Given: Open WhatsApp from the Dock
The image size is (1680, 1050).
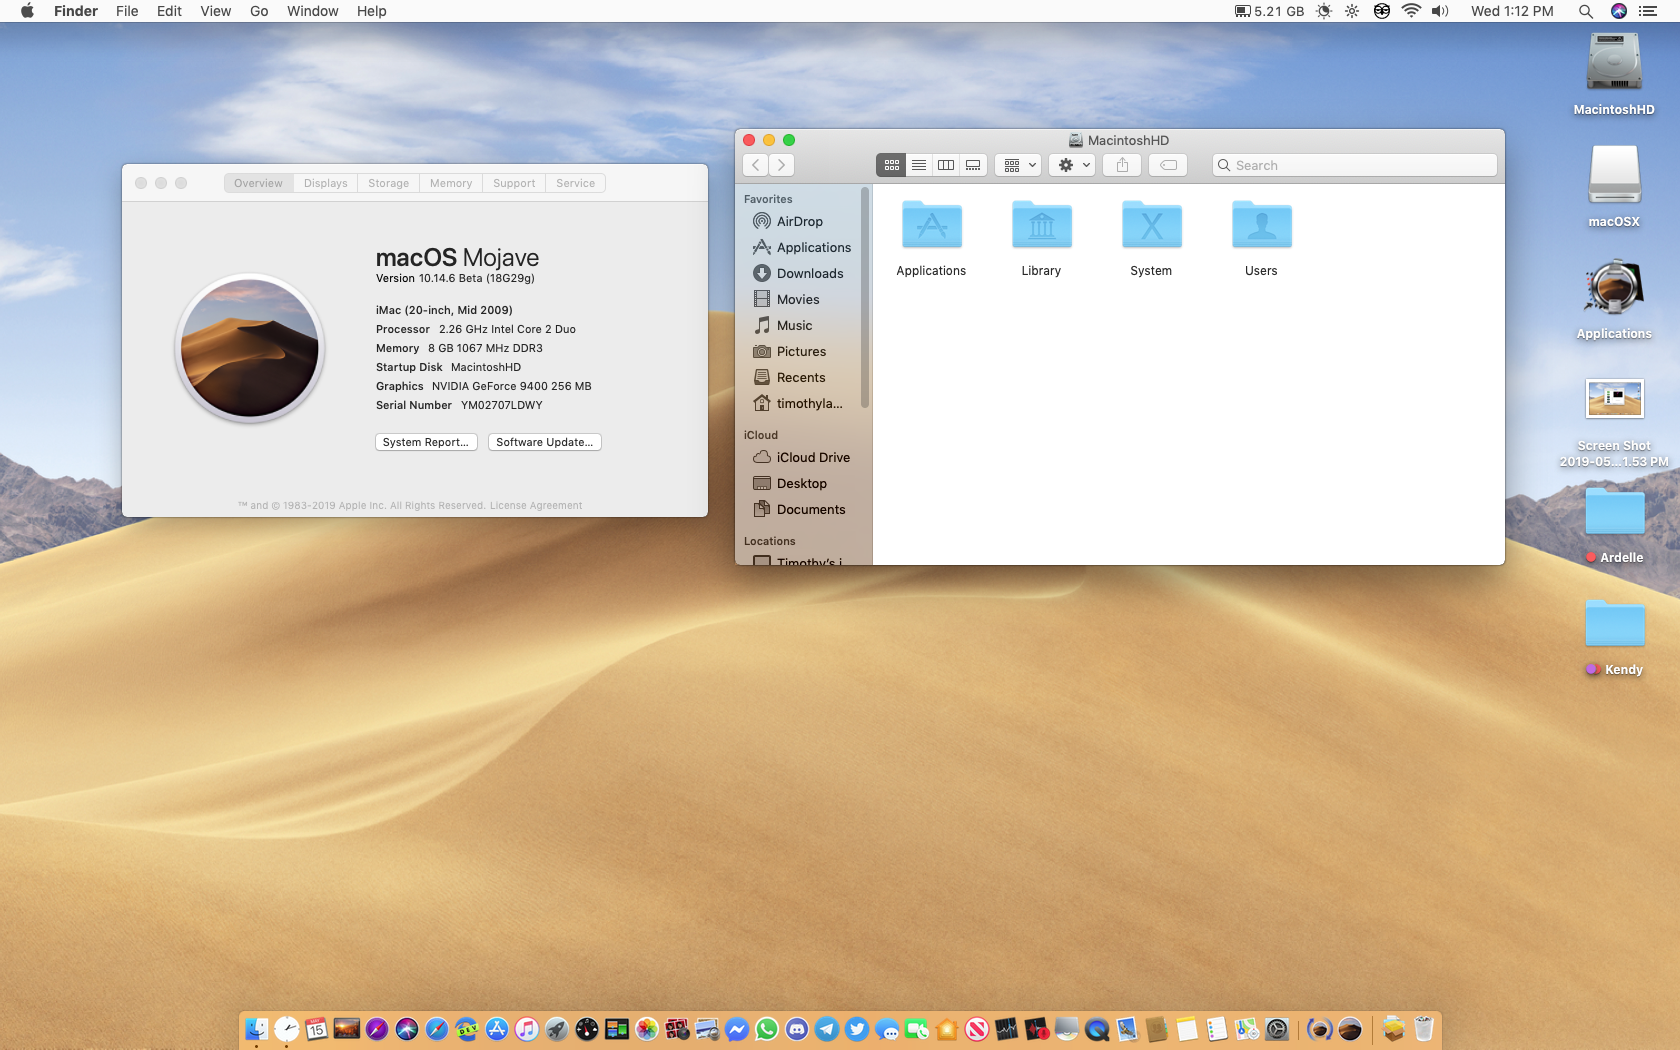Looking at the screenshot, I should (x=767, y=1029).
